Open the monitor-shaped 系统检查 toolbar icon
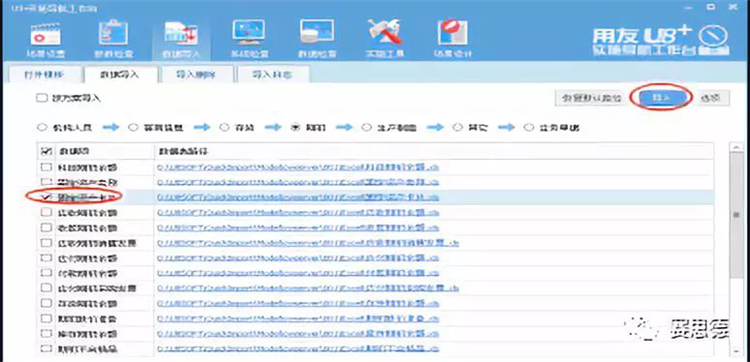 click(249, 32)
